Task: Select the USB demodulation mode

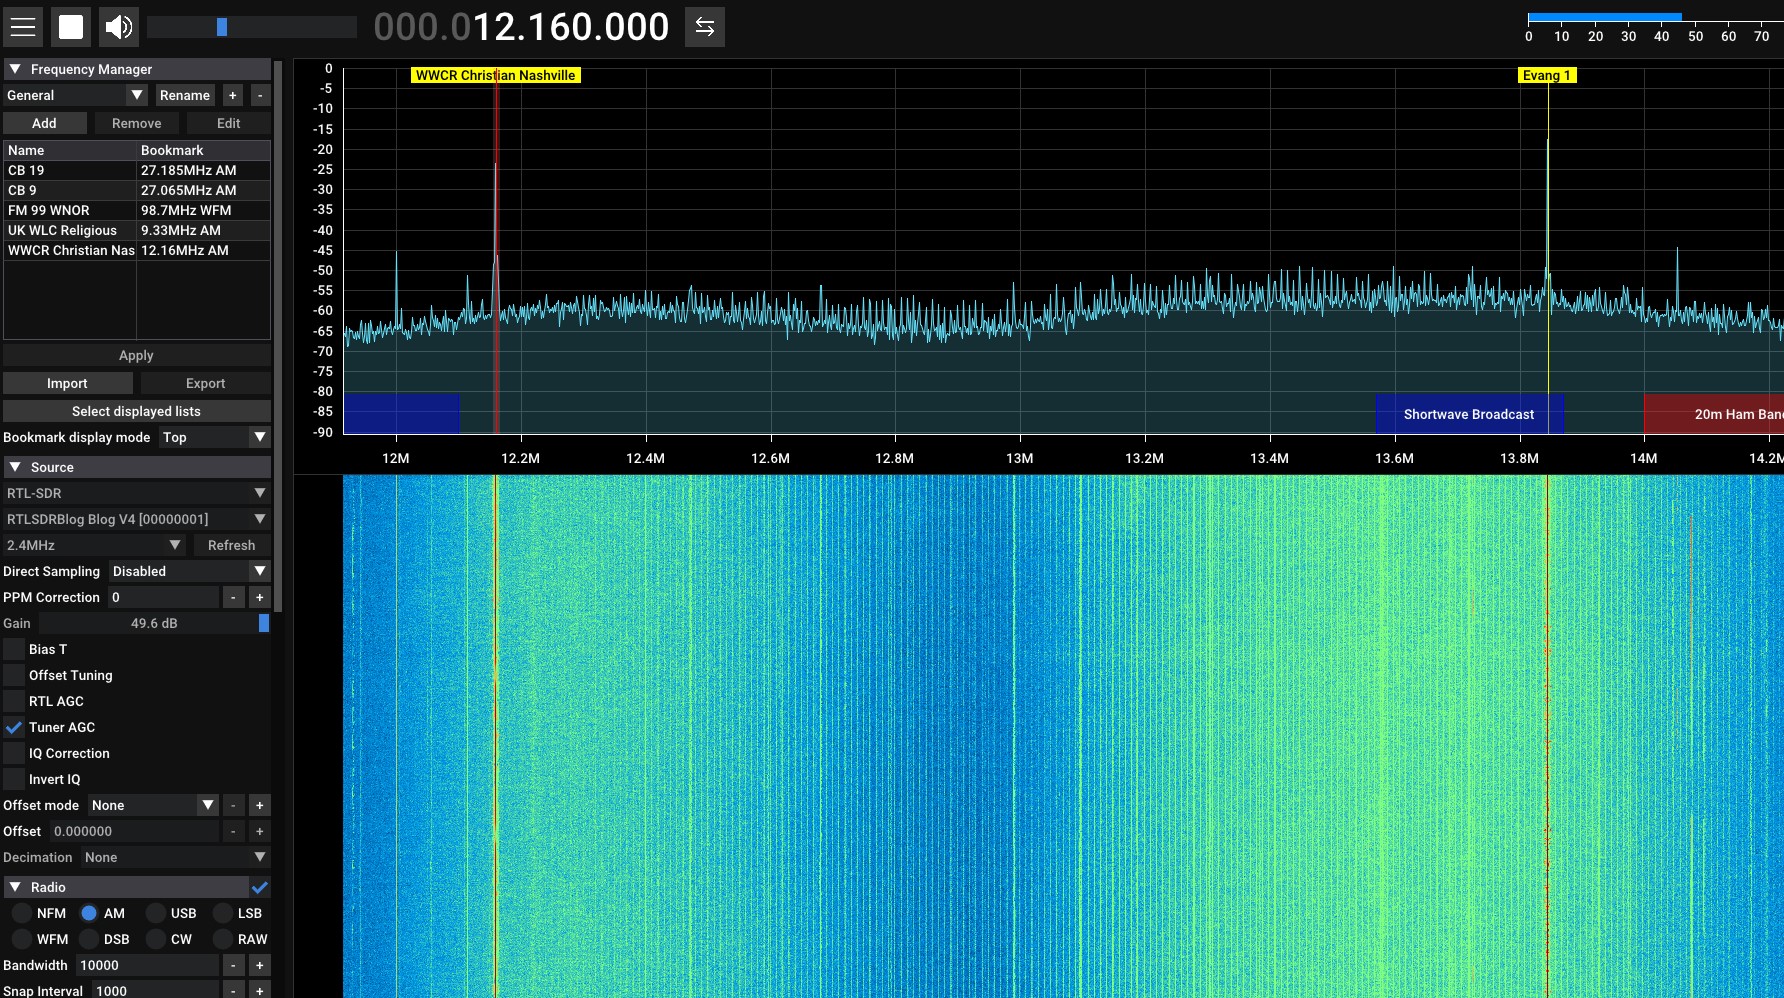Action: point(157,913)
